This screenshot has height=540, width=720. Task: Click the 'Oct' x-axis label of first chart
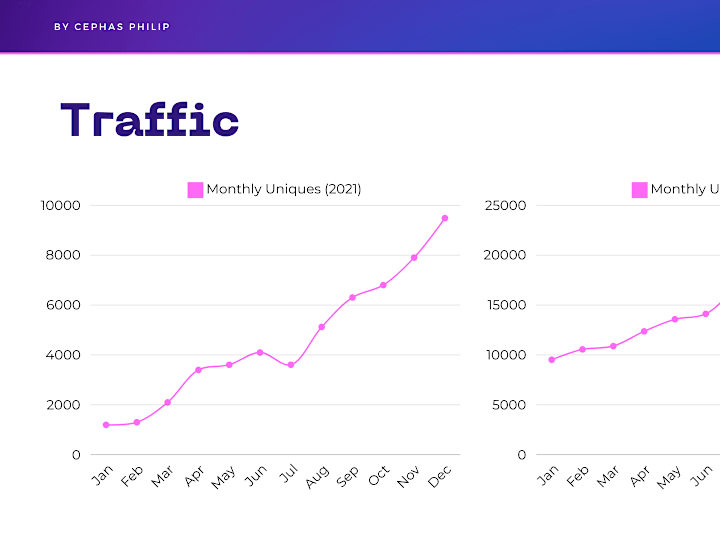[379, 476]
